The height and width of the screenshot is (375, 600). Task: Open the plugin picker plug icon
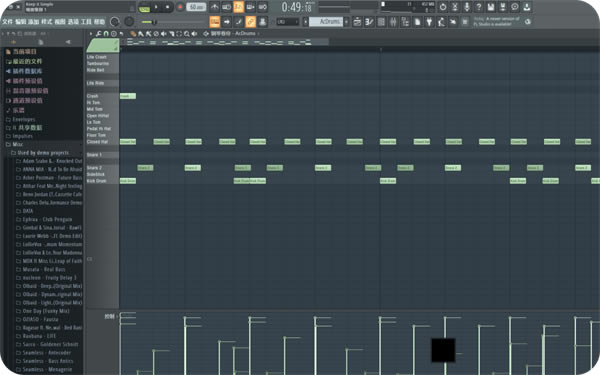tap(429, 22)
